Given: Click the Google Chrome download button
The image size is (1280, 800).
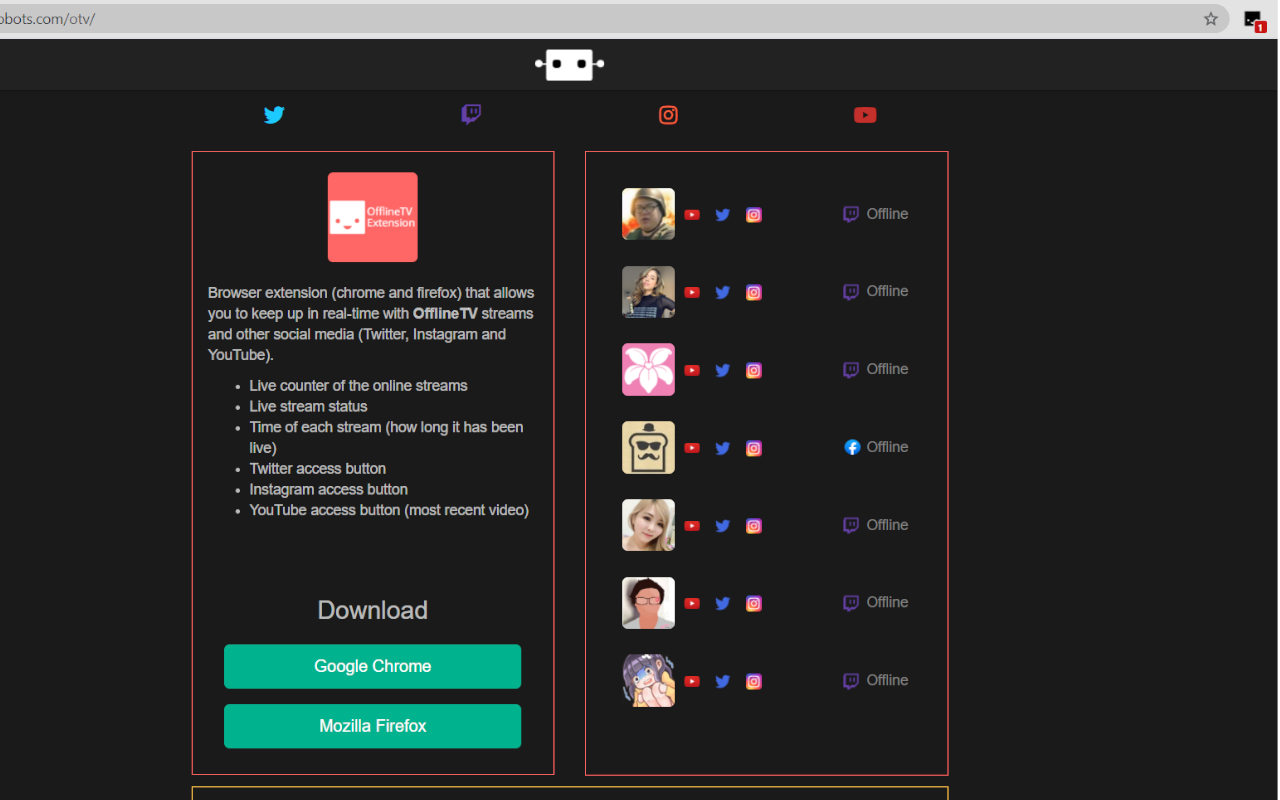Looking at the screenshot, I should tap(372, 666).
